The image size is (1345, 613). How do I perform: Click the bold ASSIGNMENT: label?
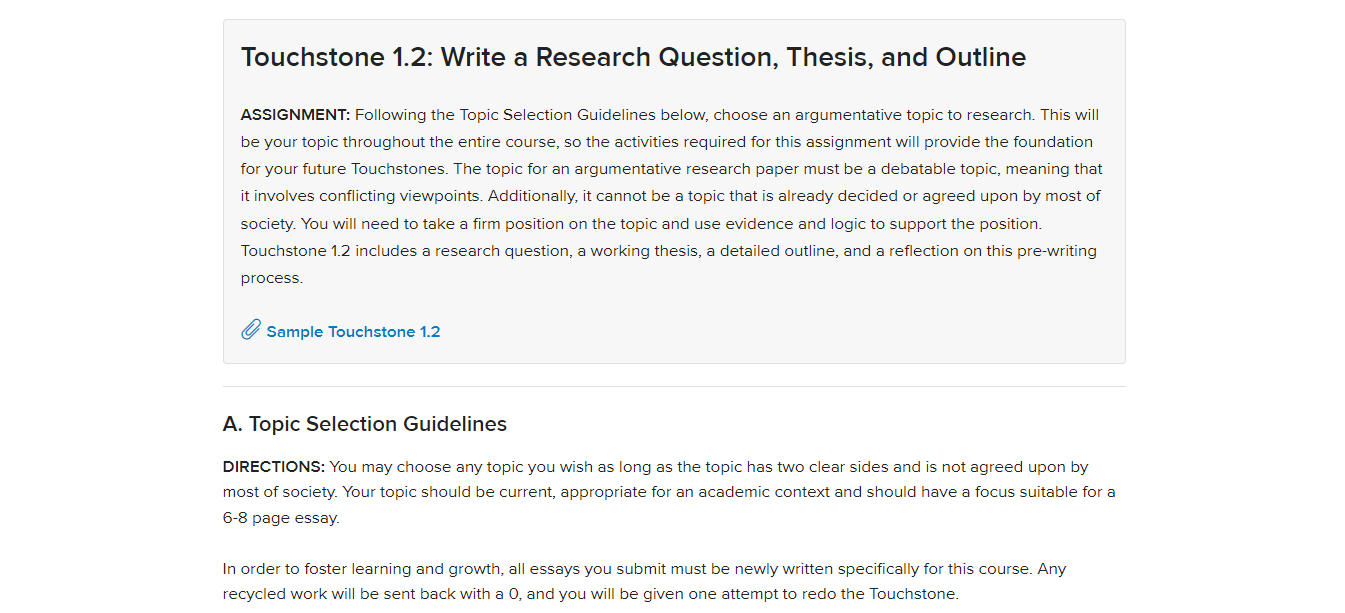295,115
